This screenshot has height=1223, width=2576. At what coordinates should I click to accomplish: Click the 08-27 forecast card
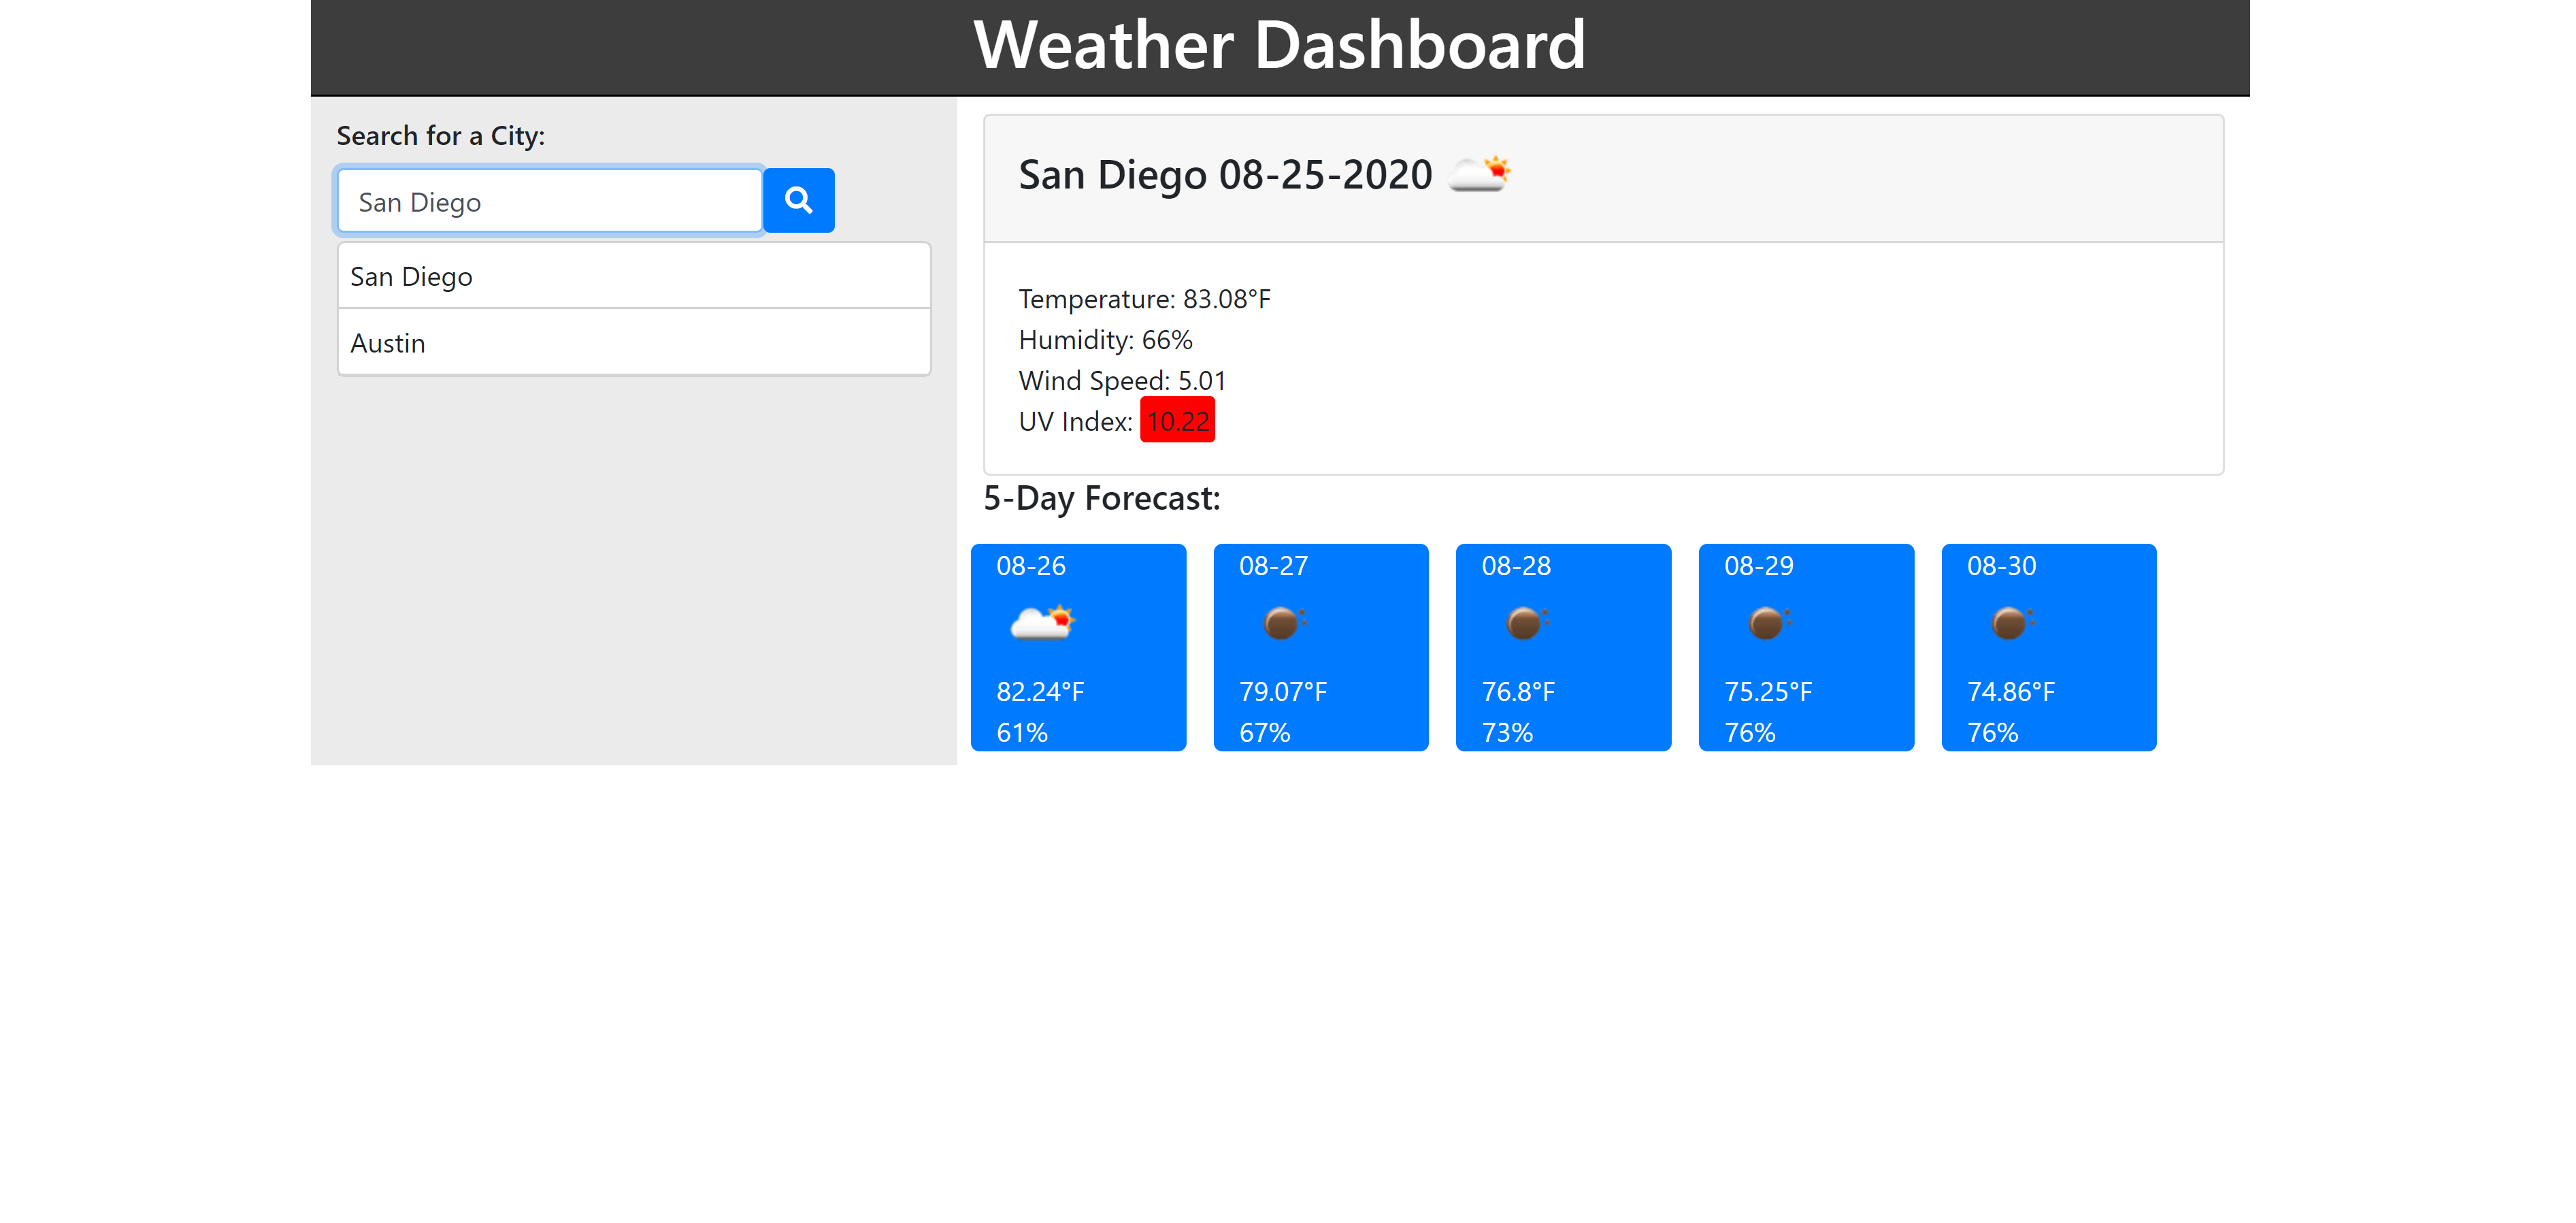1320,647
